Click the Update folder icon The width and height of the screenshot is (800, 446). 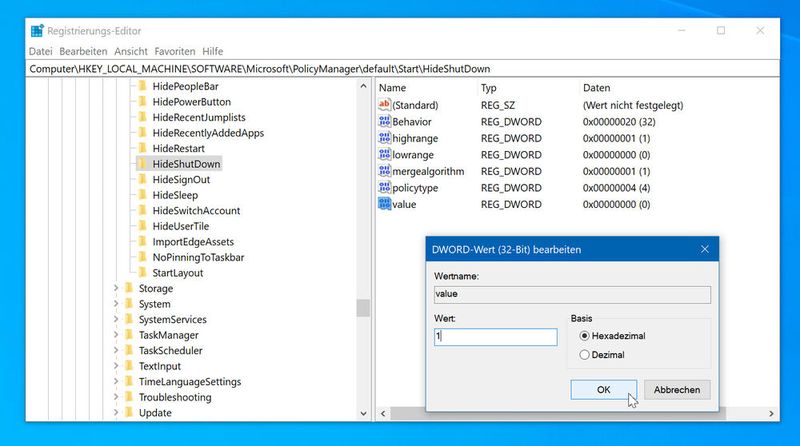coord(129,412)
